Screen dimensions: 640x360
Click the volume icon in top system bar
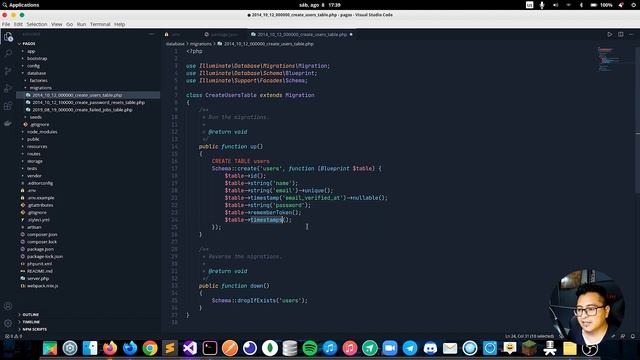click(x=555, y=5)
